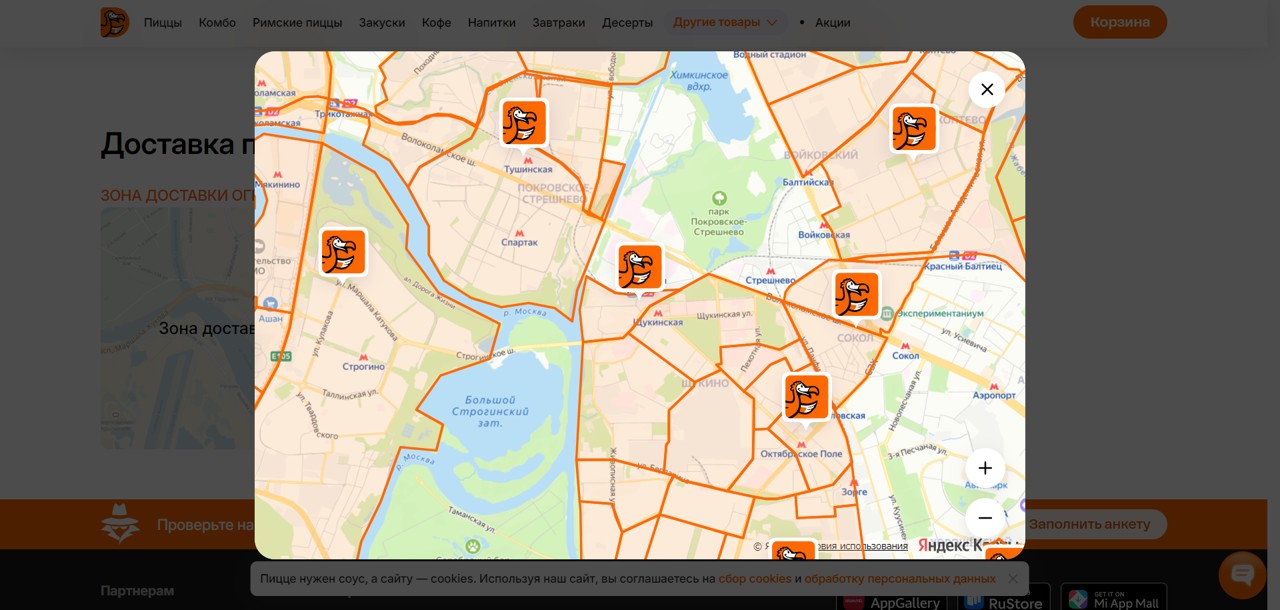The image size is (1280, 610).
Task: Click the Аэропорт metro label on the map
Action: [x=994, y=395]
